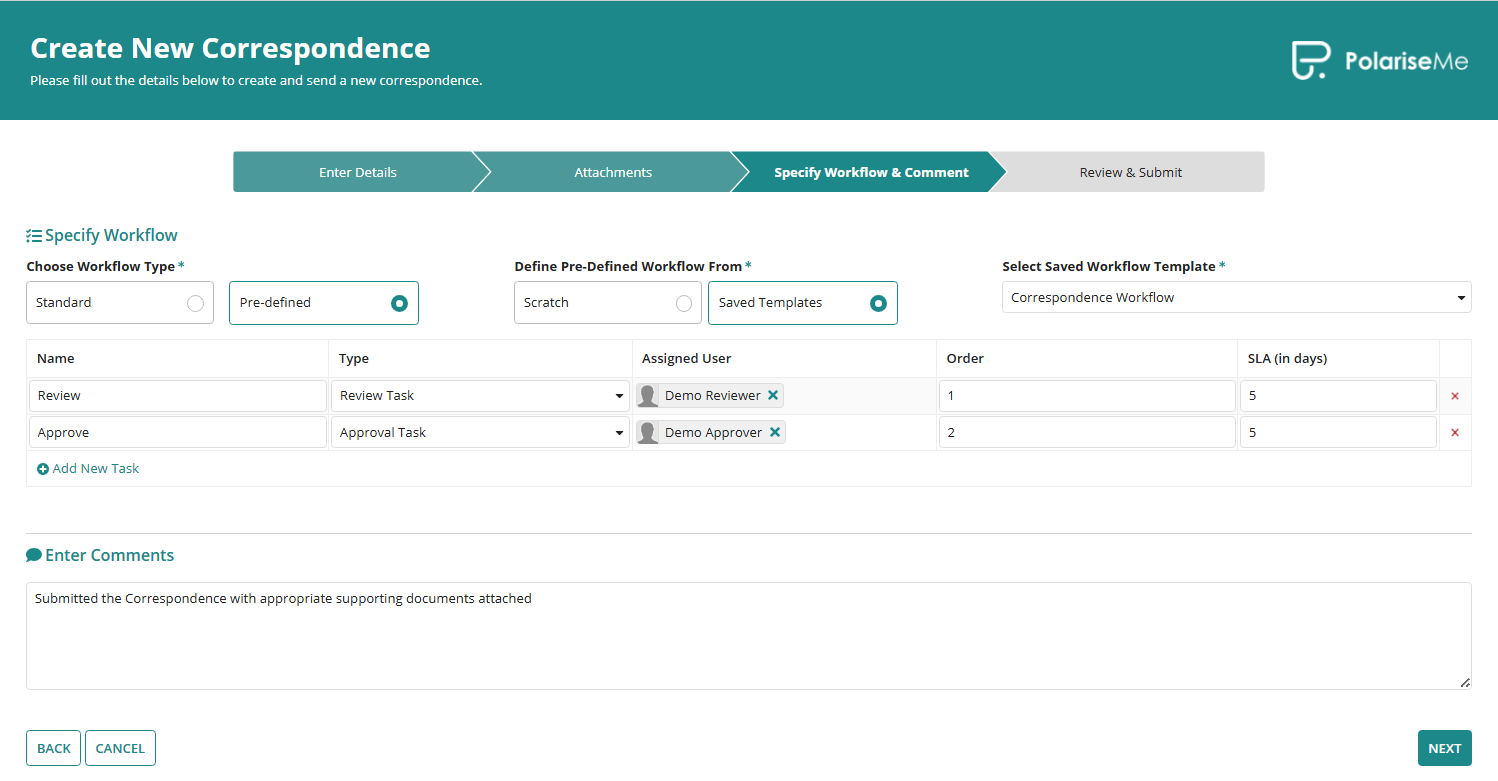Go to the Attachments step
The width and height of the screenshot is (1498, 781).
(x=612, y=173)
